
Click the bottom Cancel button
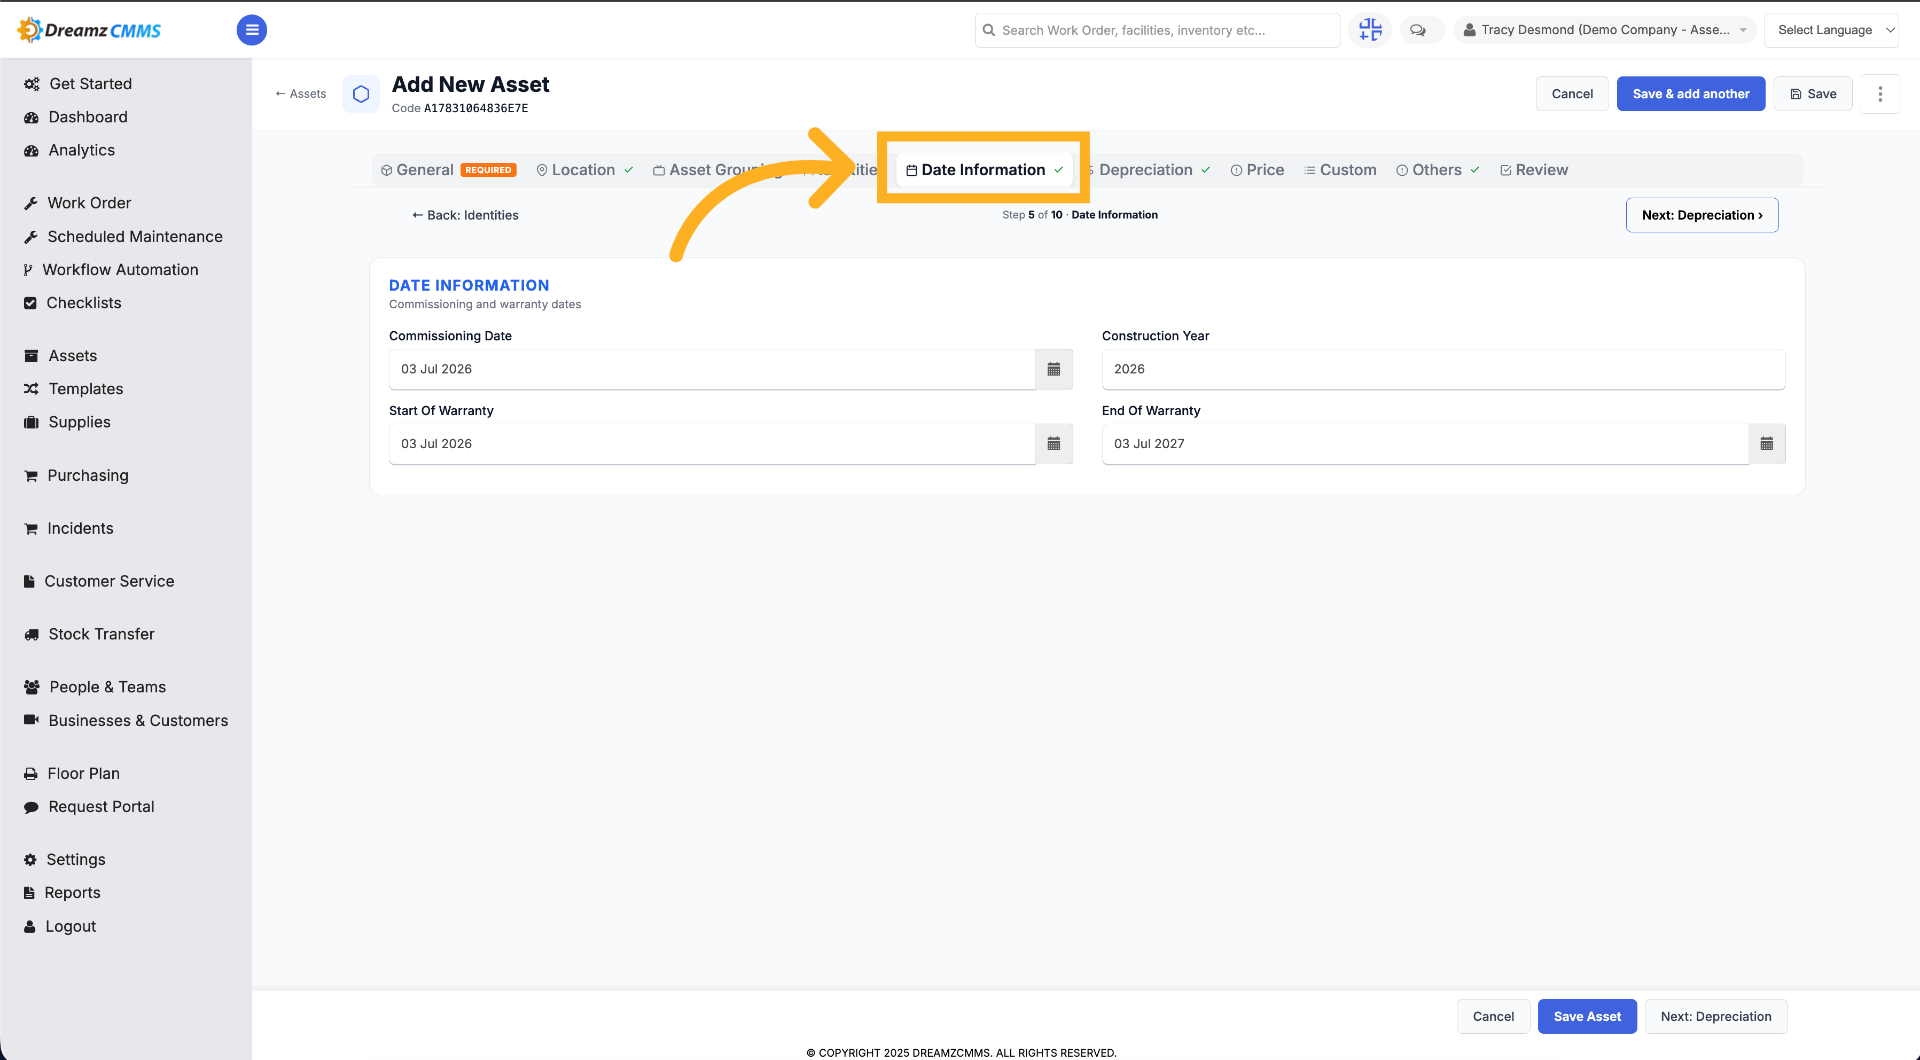click(1493, 1017)
